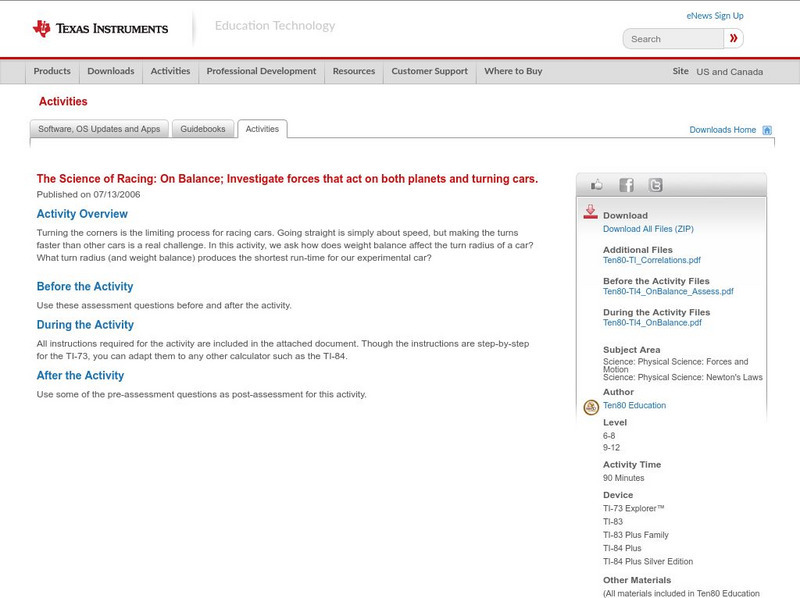Open the Customer Support menu
The width and height of the screenshot is (800, 598).
[x=430, y=71]
